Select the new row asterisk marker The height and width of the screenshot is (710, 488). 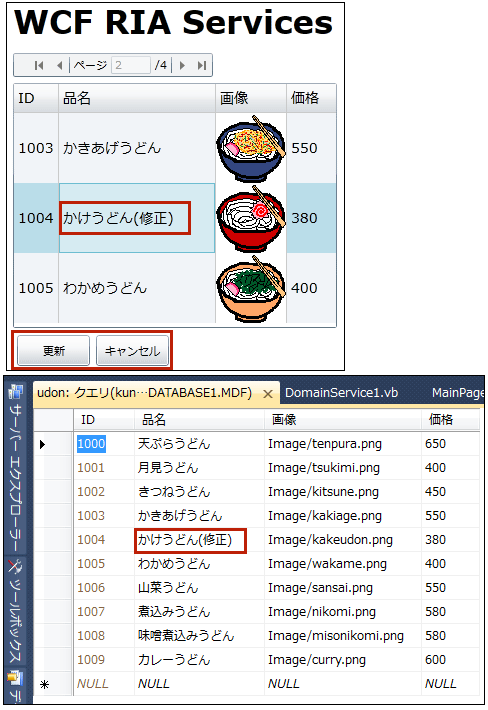point(44,684)
